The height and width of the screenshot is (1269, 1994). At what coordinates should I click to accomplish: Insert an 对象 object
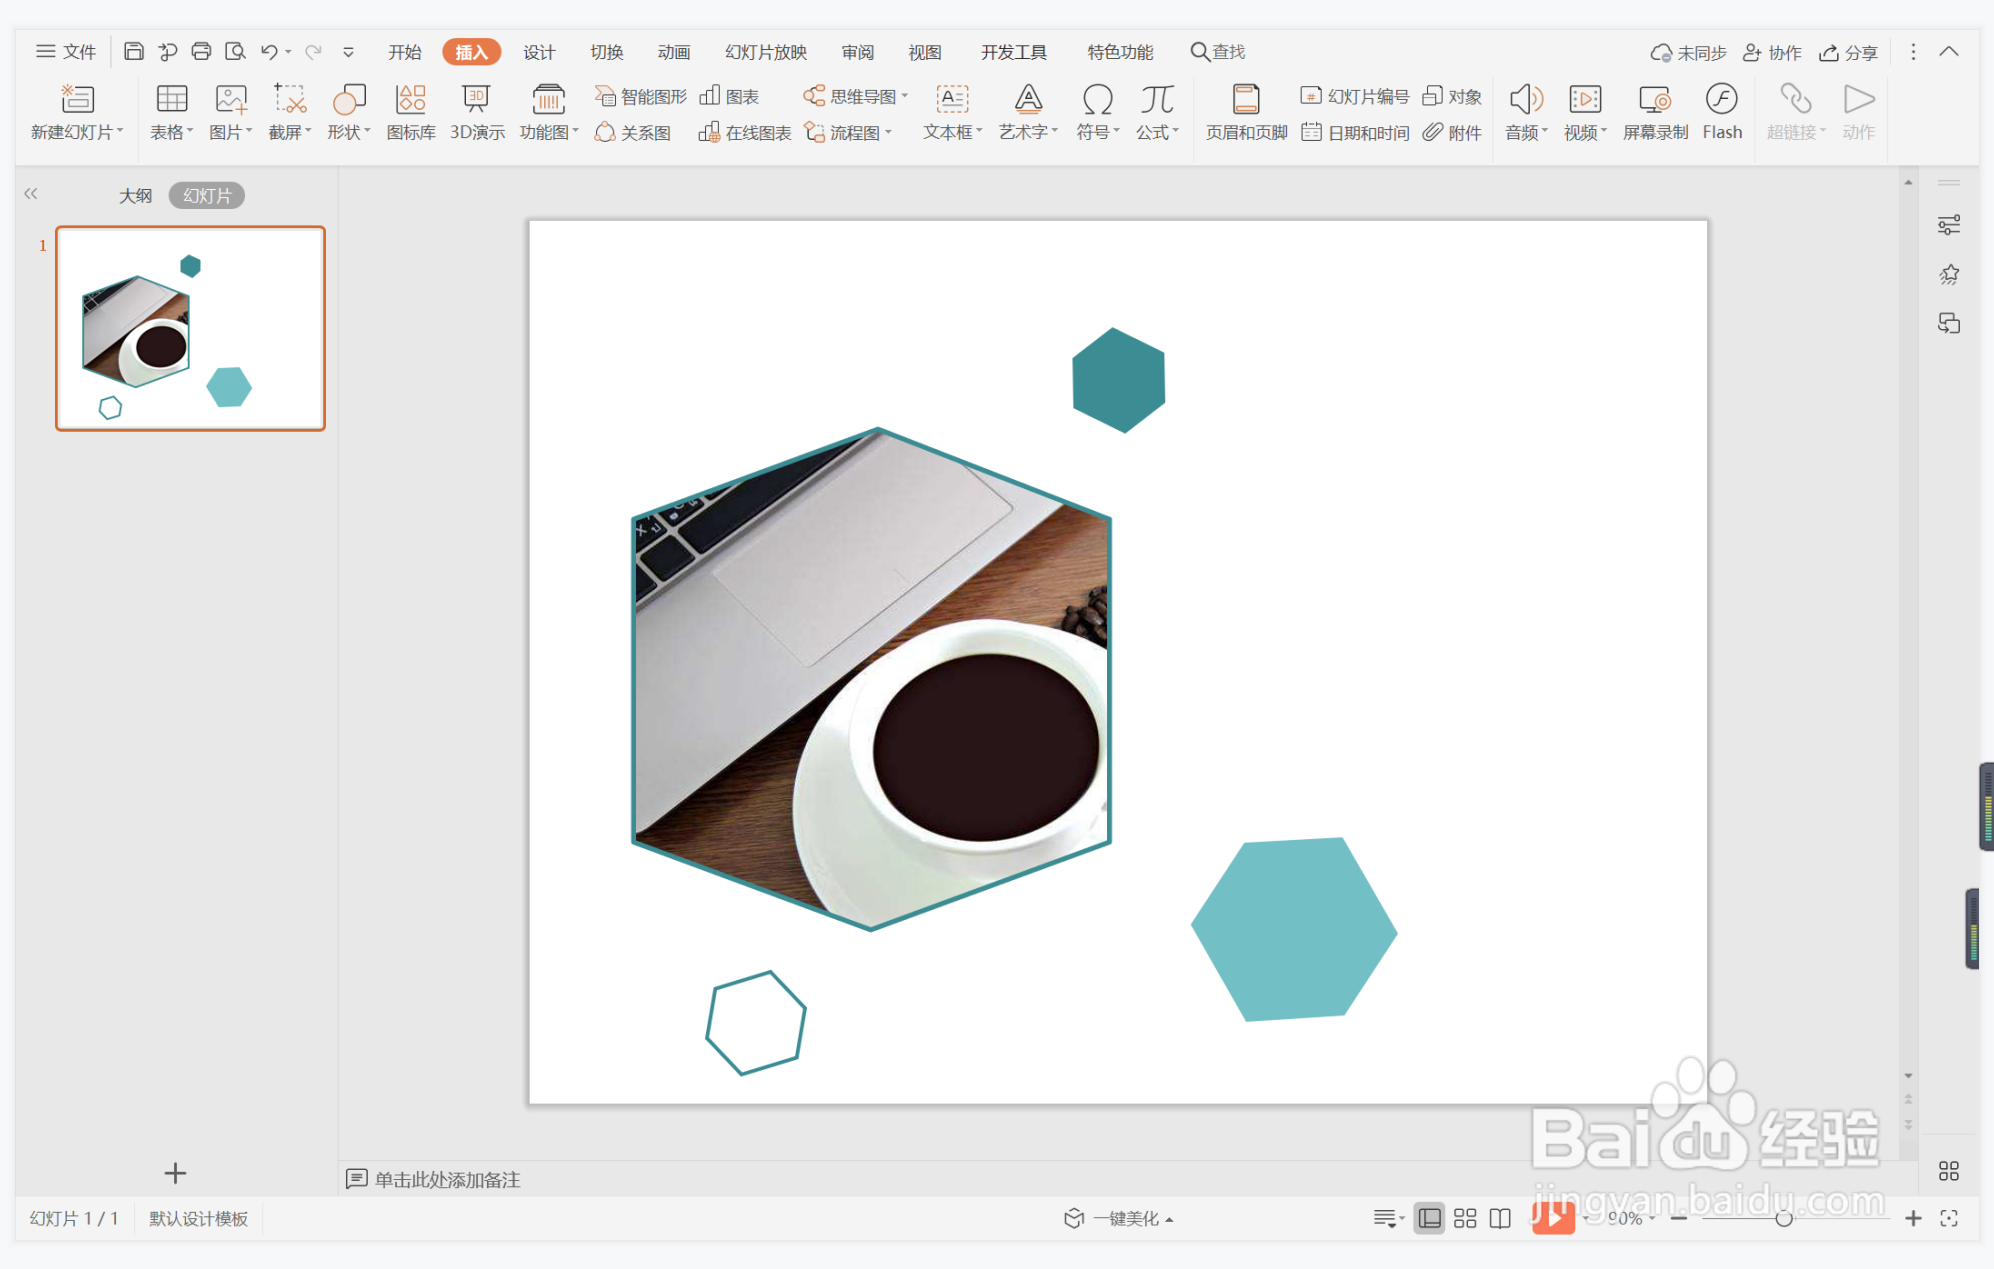1452,96
